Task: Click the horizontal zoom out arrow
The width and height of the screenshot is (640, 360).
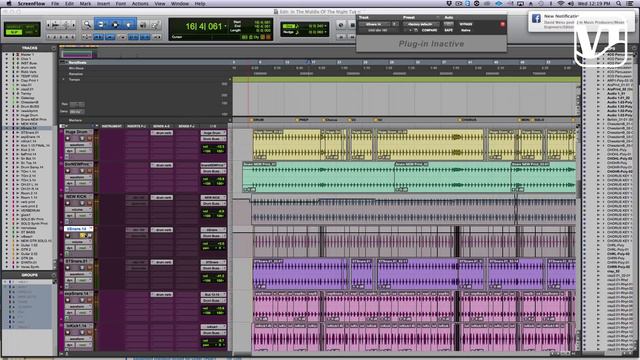Action: [x=50, y=25]
